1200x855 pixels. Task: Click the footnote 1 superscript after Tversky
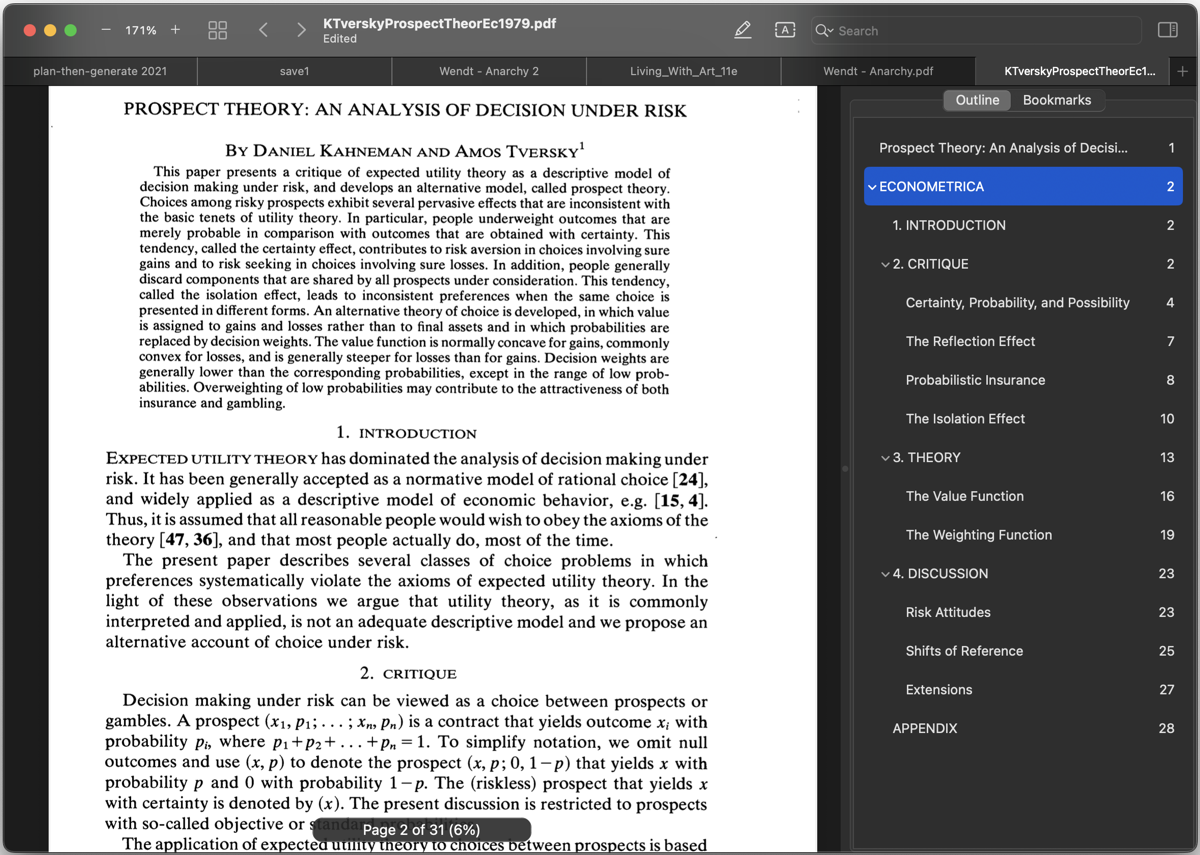pyautogui.click(x=582, y=146)
